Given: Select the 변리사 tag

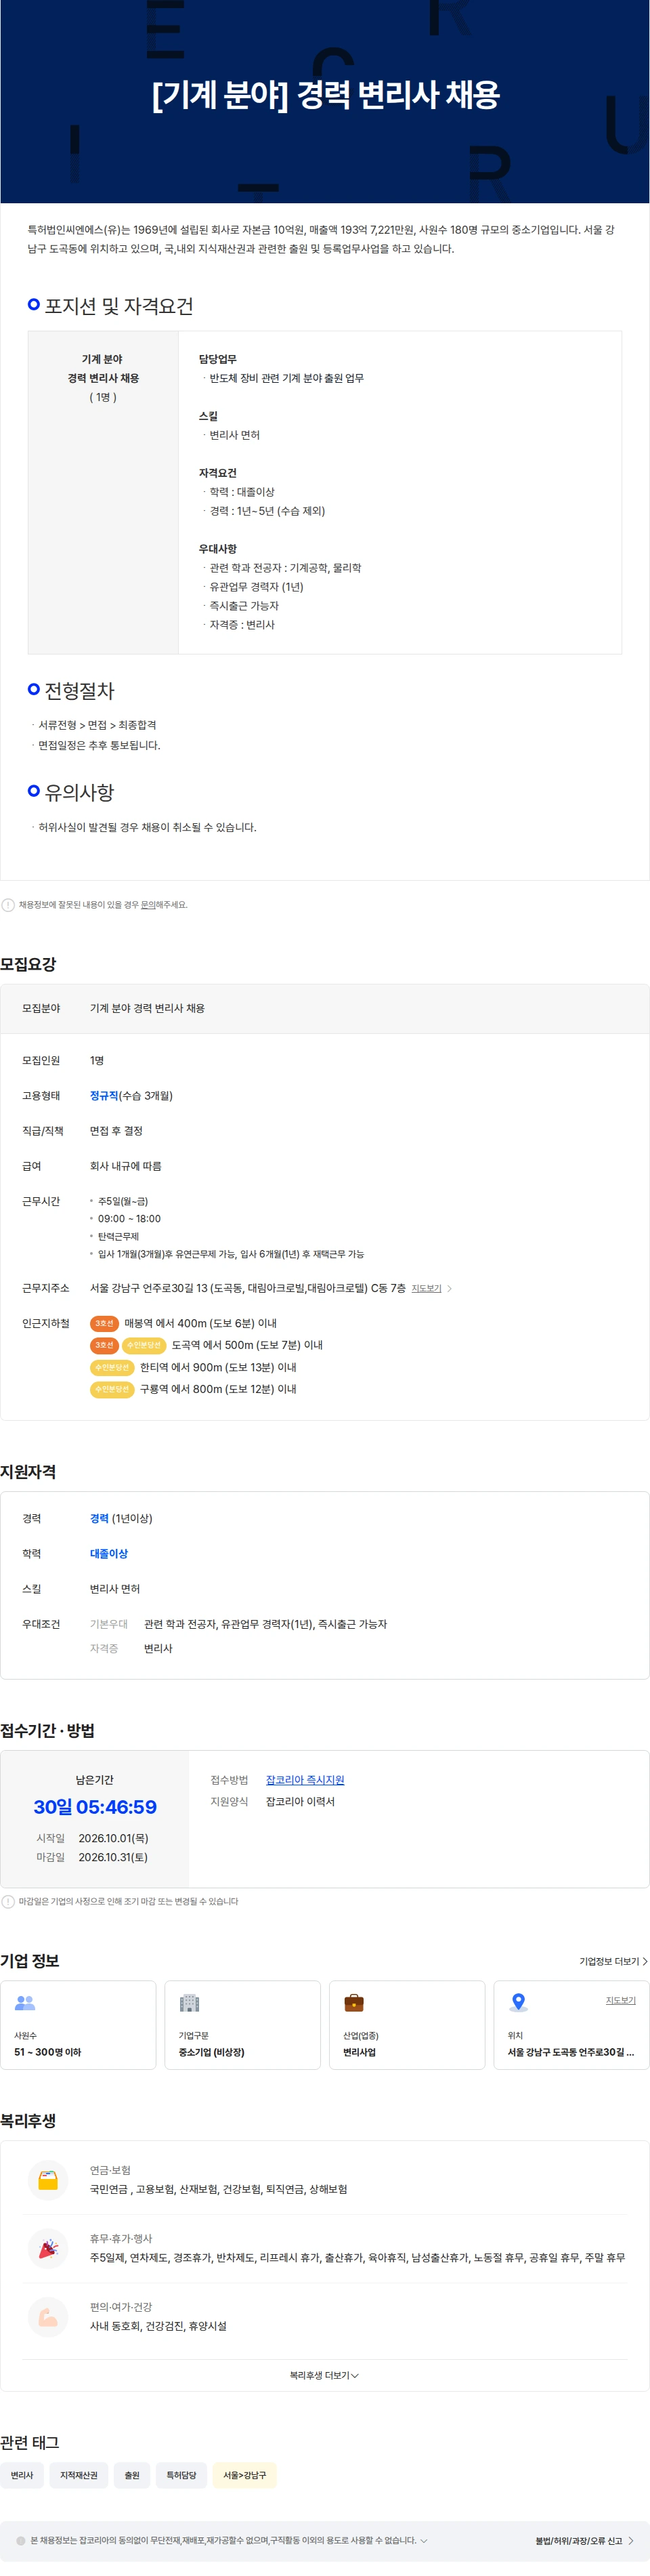Looking at the screenshot, I should click(x=22, y=2475).
